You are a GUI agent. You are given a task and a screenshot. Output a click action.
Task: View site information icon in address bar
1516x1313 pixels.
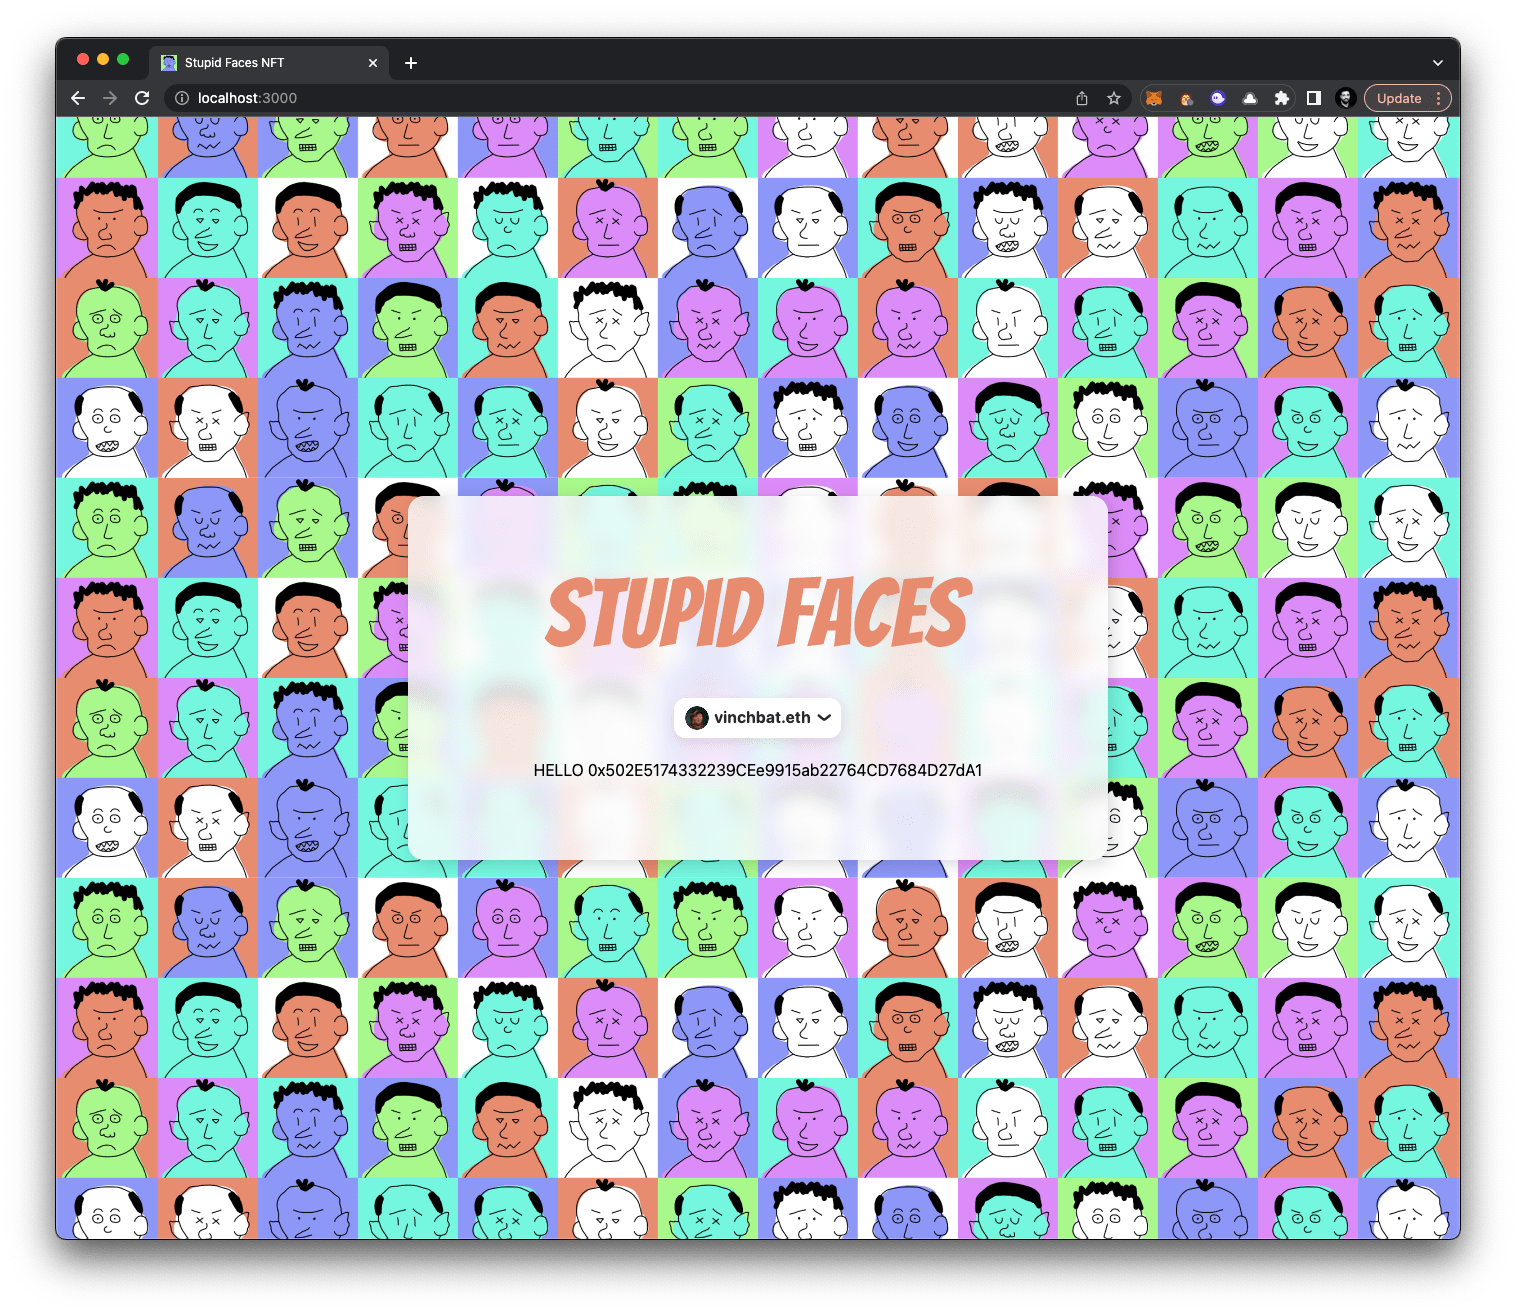pos(182,98)
